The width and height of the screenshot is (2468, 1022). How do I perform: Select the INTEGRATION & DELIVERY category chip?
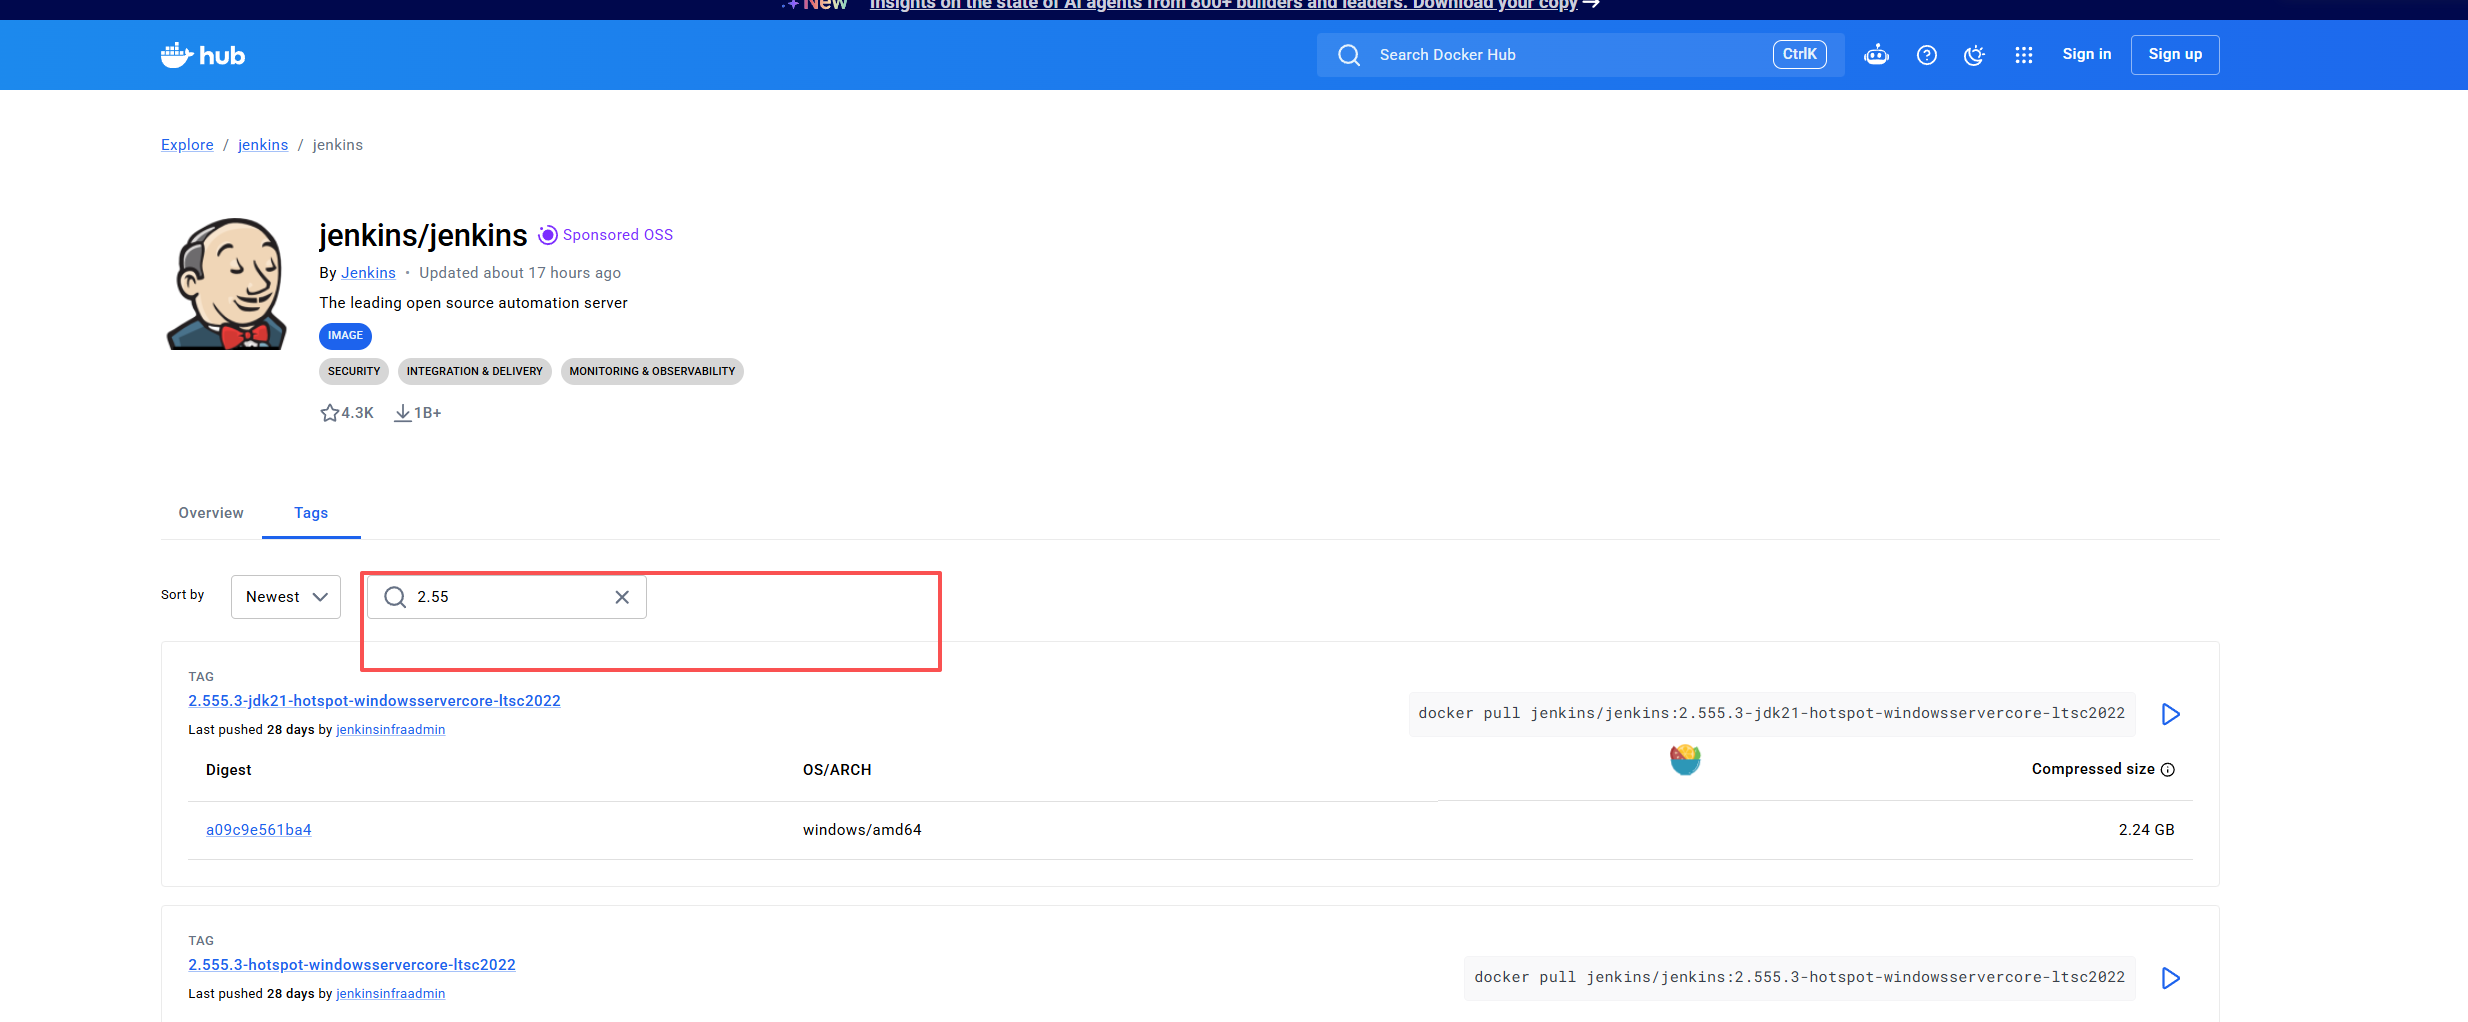pos(475,372)
